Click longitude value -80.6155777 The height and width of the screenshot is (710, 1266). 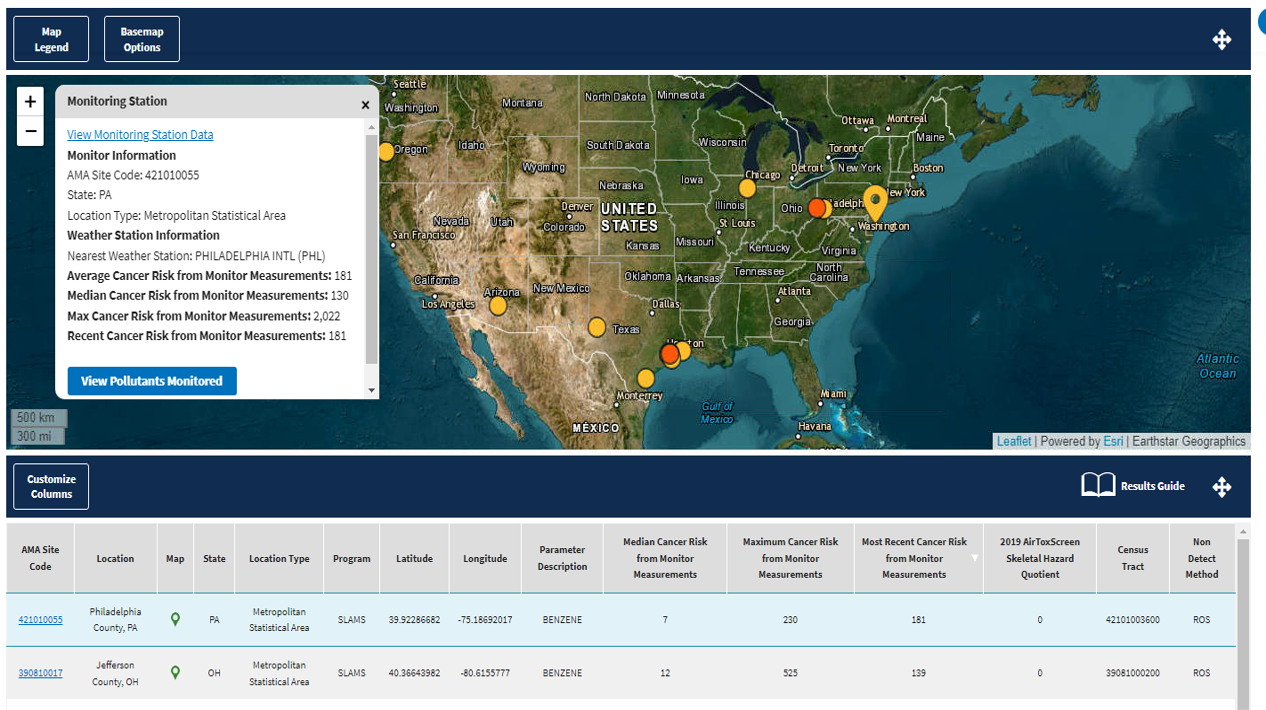(x=485, y=673)
